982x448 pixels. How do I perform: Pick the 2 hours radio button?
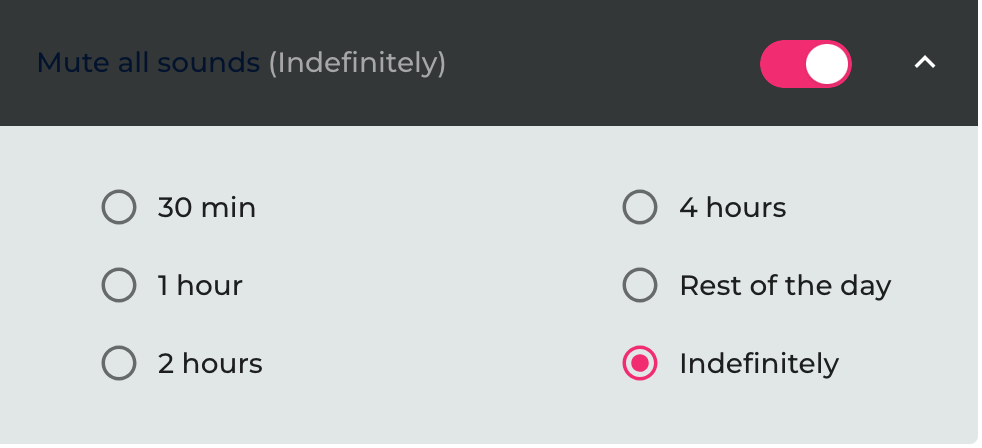click(119, 363)
